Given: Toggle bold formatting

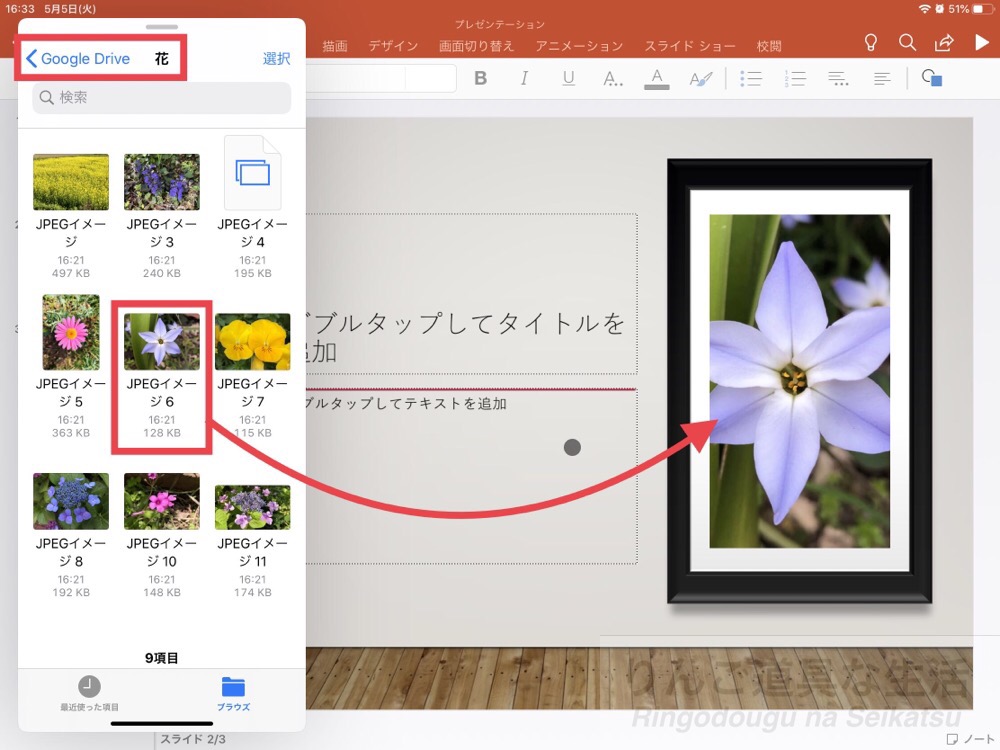Looking at the screenshot, I should click(481, 78).
